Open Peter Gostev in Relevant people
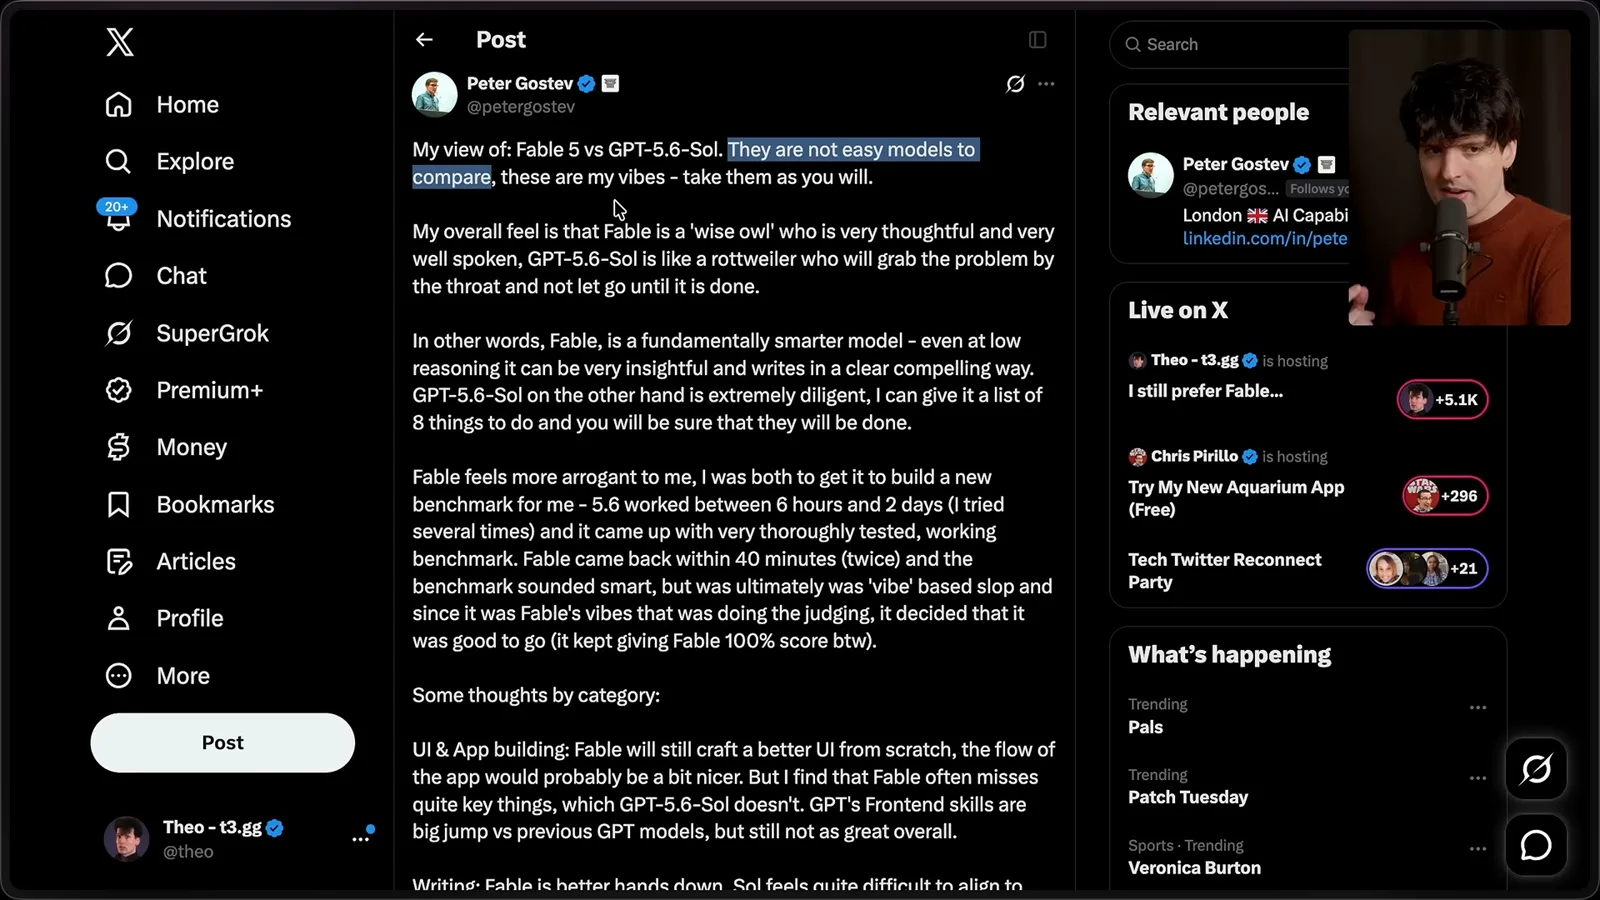1600x900 pixels. (x=1236, y=164)
